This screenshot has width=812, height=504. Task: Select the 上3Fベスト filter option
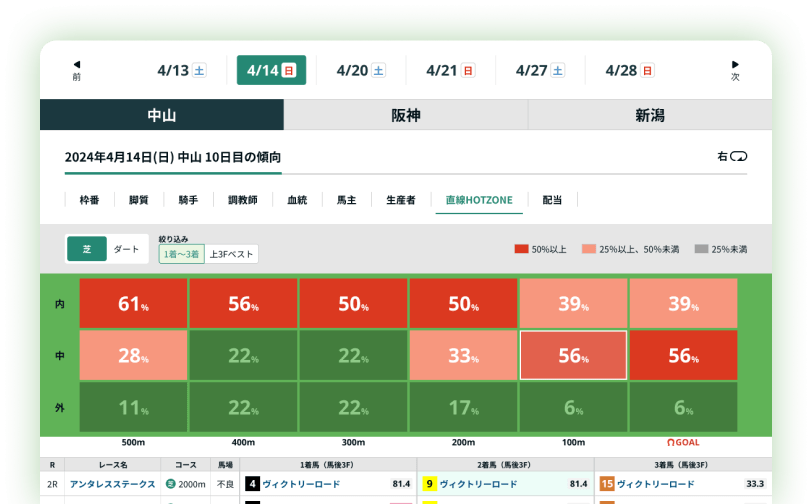click(231, 254)
